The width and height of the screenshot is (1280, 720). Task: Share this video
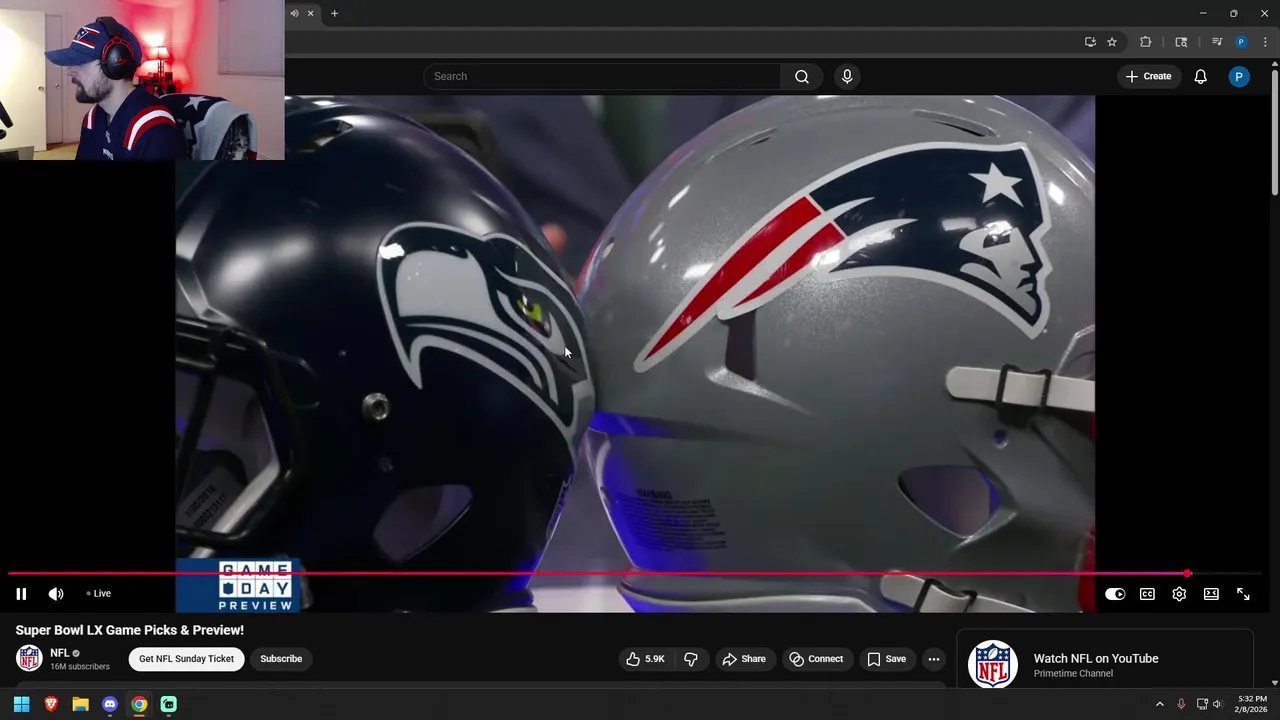[x=744, y=659]
